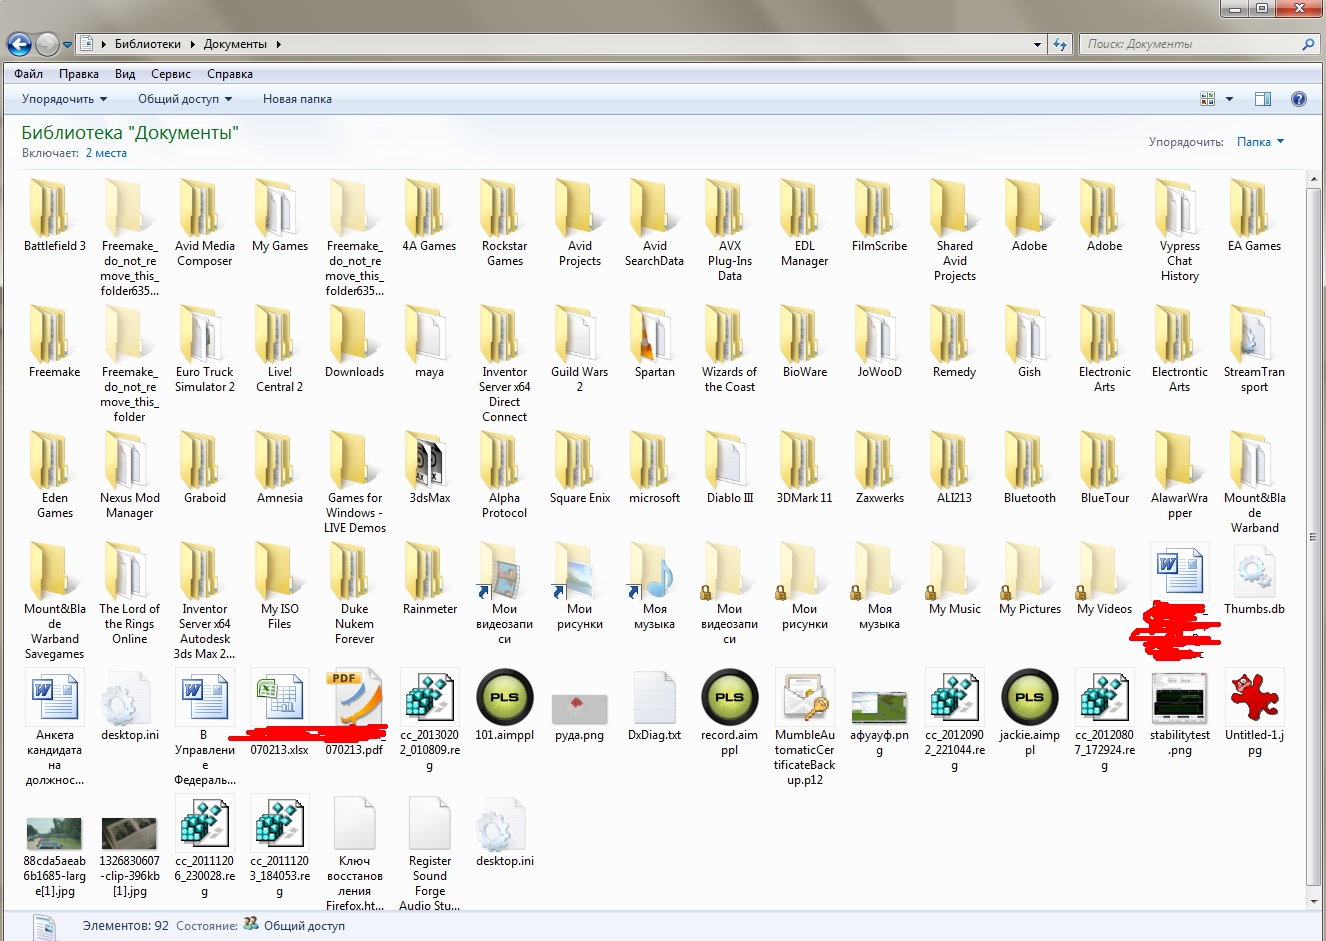Refresh the Documents folder view
Screen dimensions: 1326x941
click(x=1060, y=44)
